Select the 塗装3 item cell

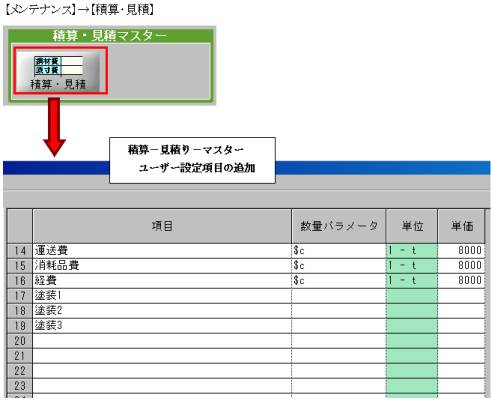[x=162, y=326]
